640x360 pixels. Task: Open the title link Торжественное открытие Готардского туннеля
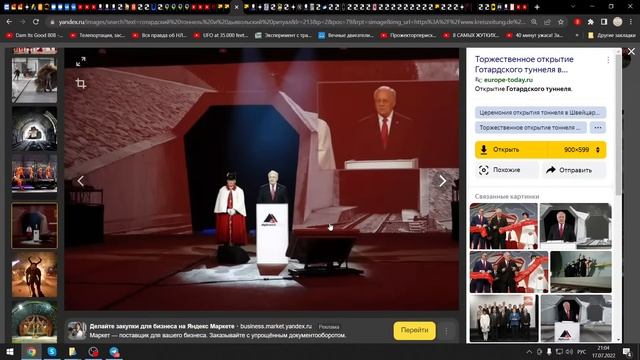tap(524, 64)
